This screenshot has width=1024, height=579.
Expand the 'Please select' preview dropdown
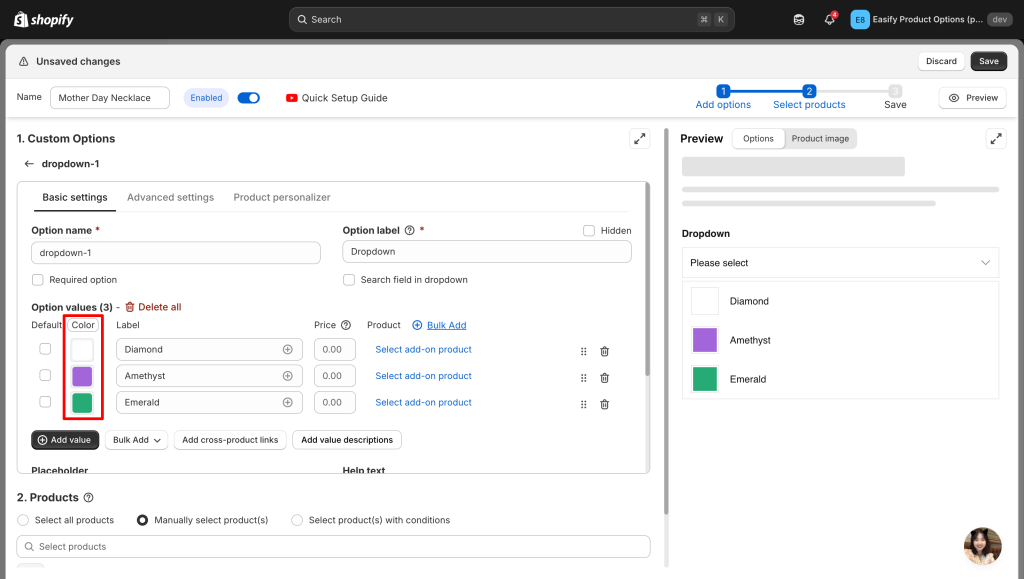click(840, 263)
